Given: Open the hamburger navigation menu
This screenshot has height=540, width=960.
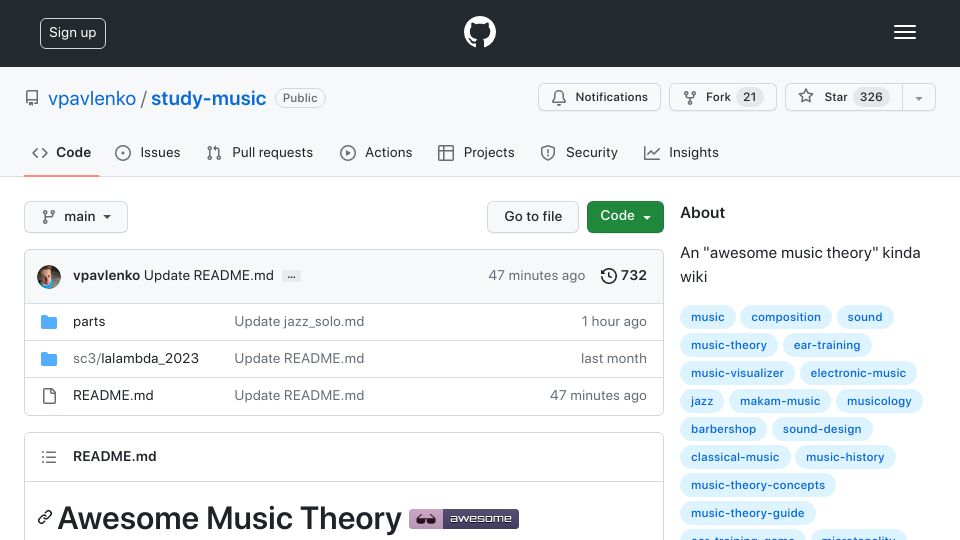Looking at the screenshot, I should (904, 32).
